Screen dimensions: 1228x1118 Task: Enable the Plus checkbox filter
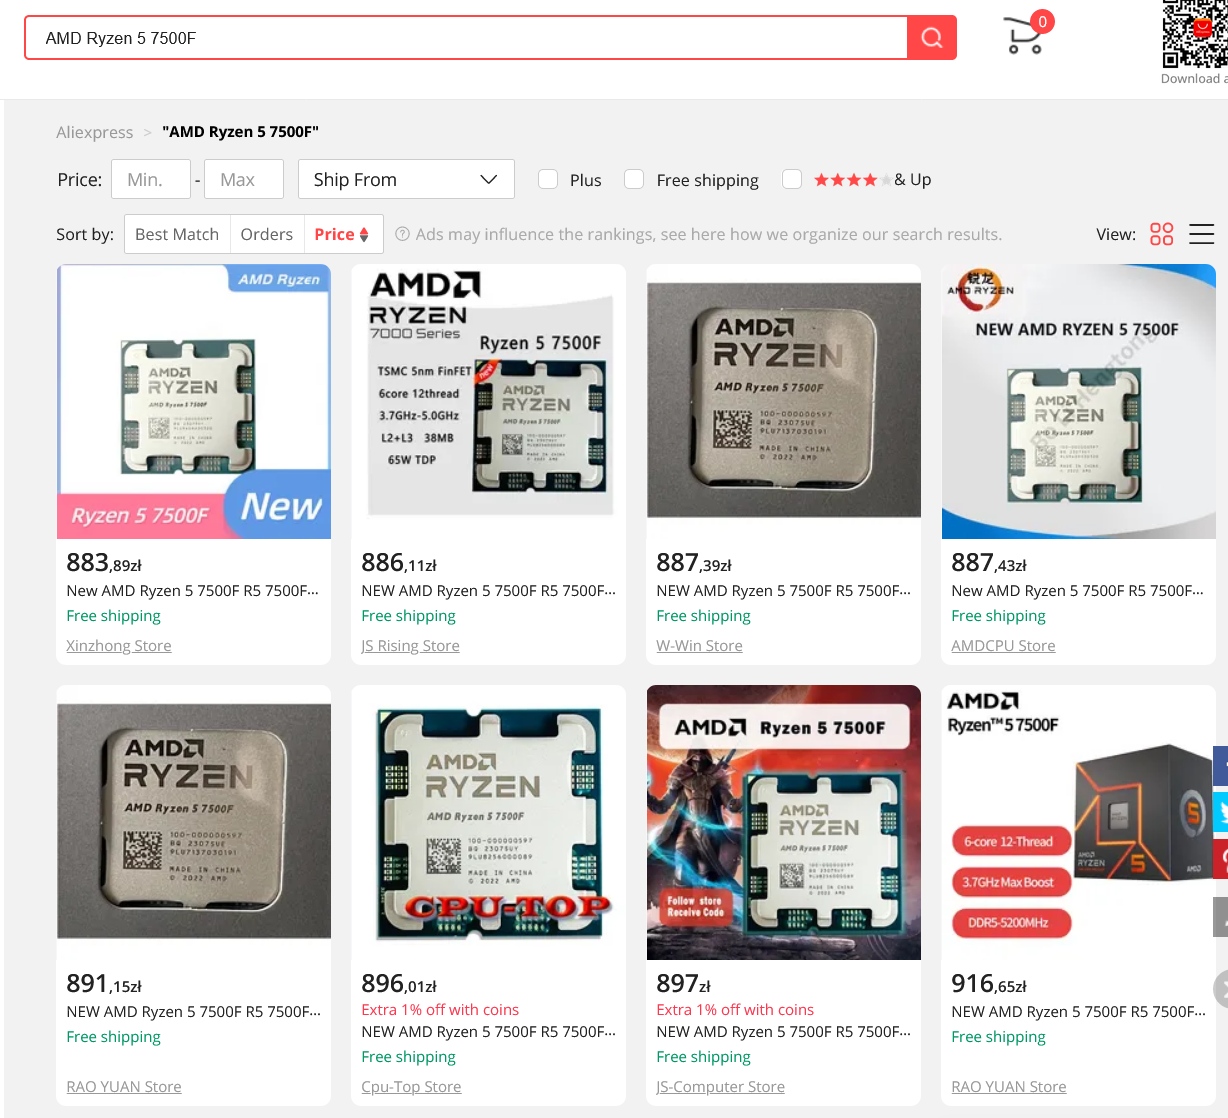pos(548,179)
